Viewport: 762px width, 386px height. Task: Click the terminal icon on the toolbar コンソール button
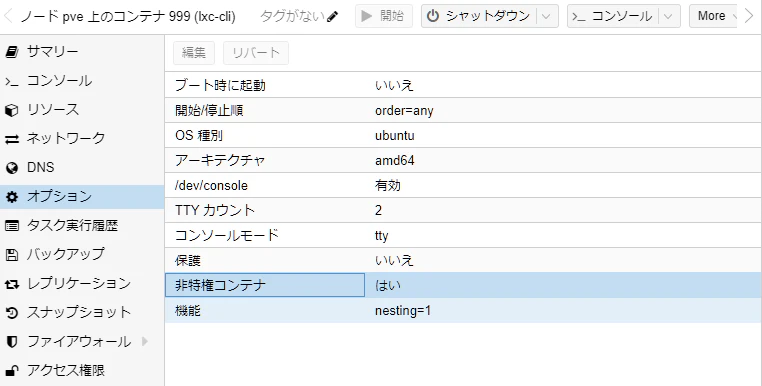coord(578,17)
